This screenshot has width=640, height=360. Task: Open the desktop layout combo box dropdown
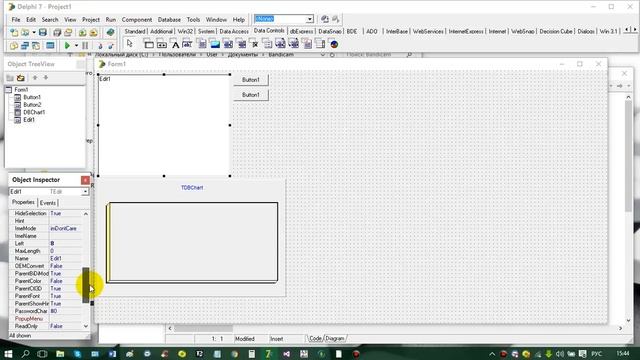click(x=309, y=19)
